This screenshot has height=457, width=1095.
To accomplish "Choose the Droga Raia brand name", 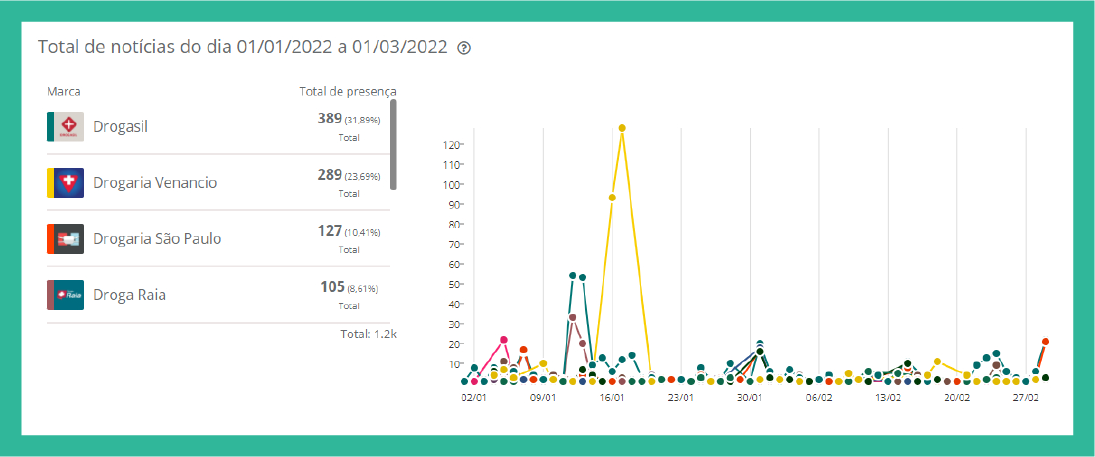I will pyautogui.click(x=129, y=295).
